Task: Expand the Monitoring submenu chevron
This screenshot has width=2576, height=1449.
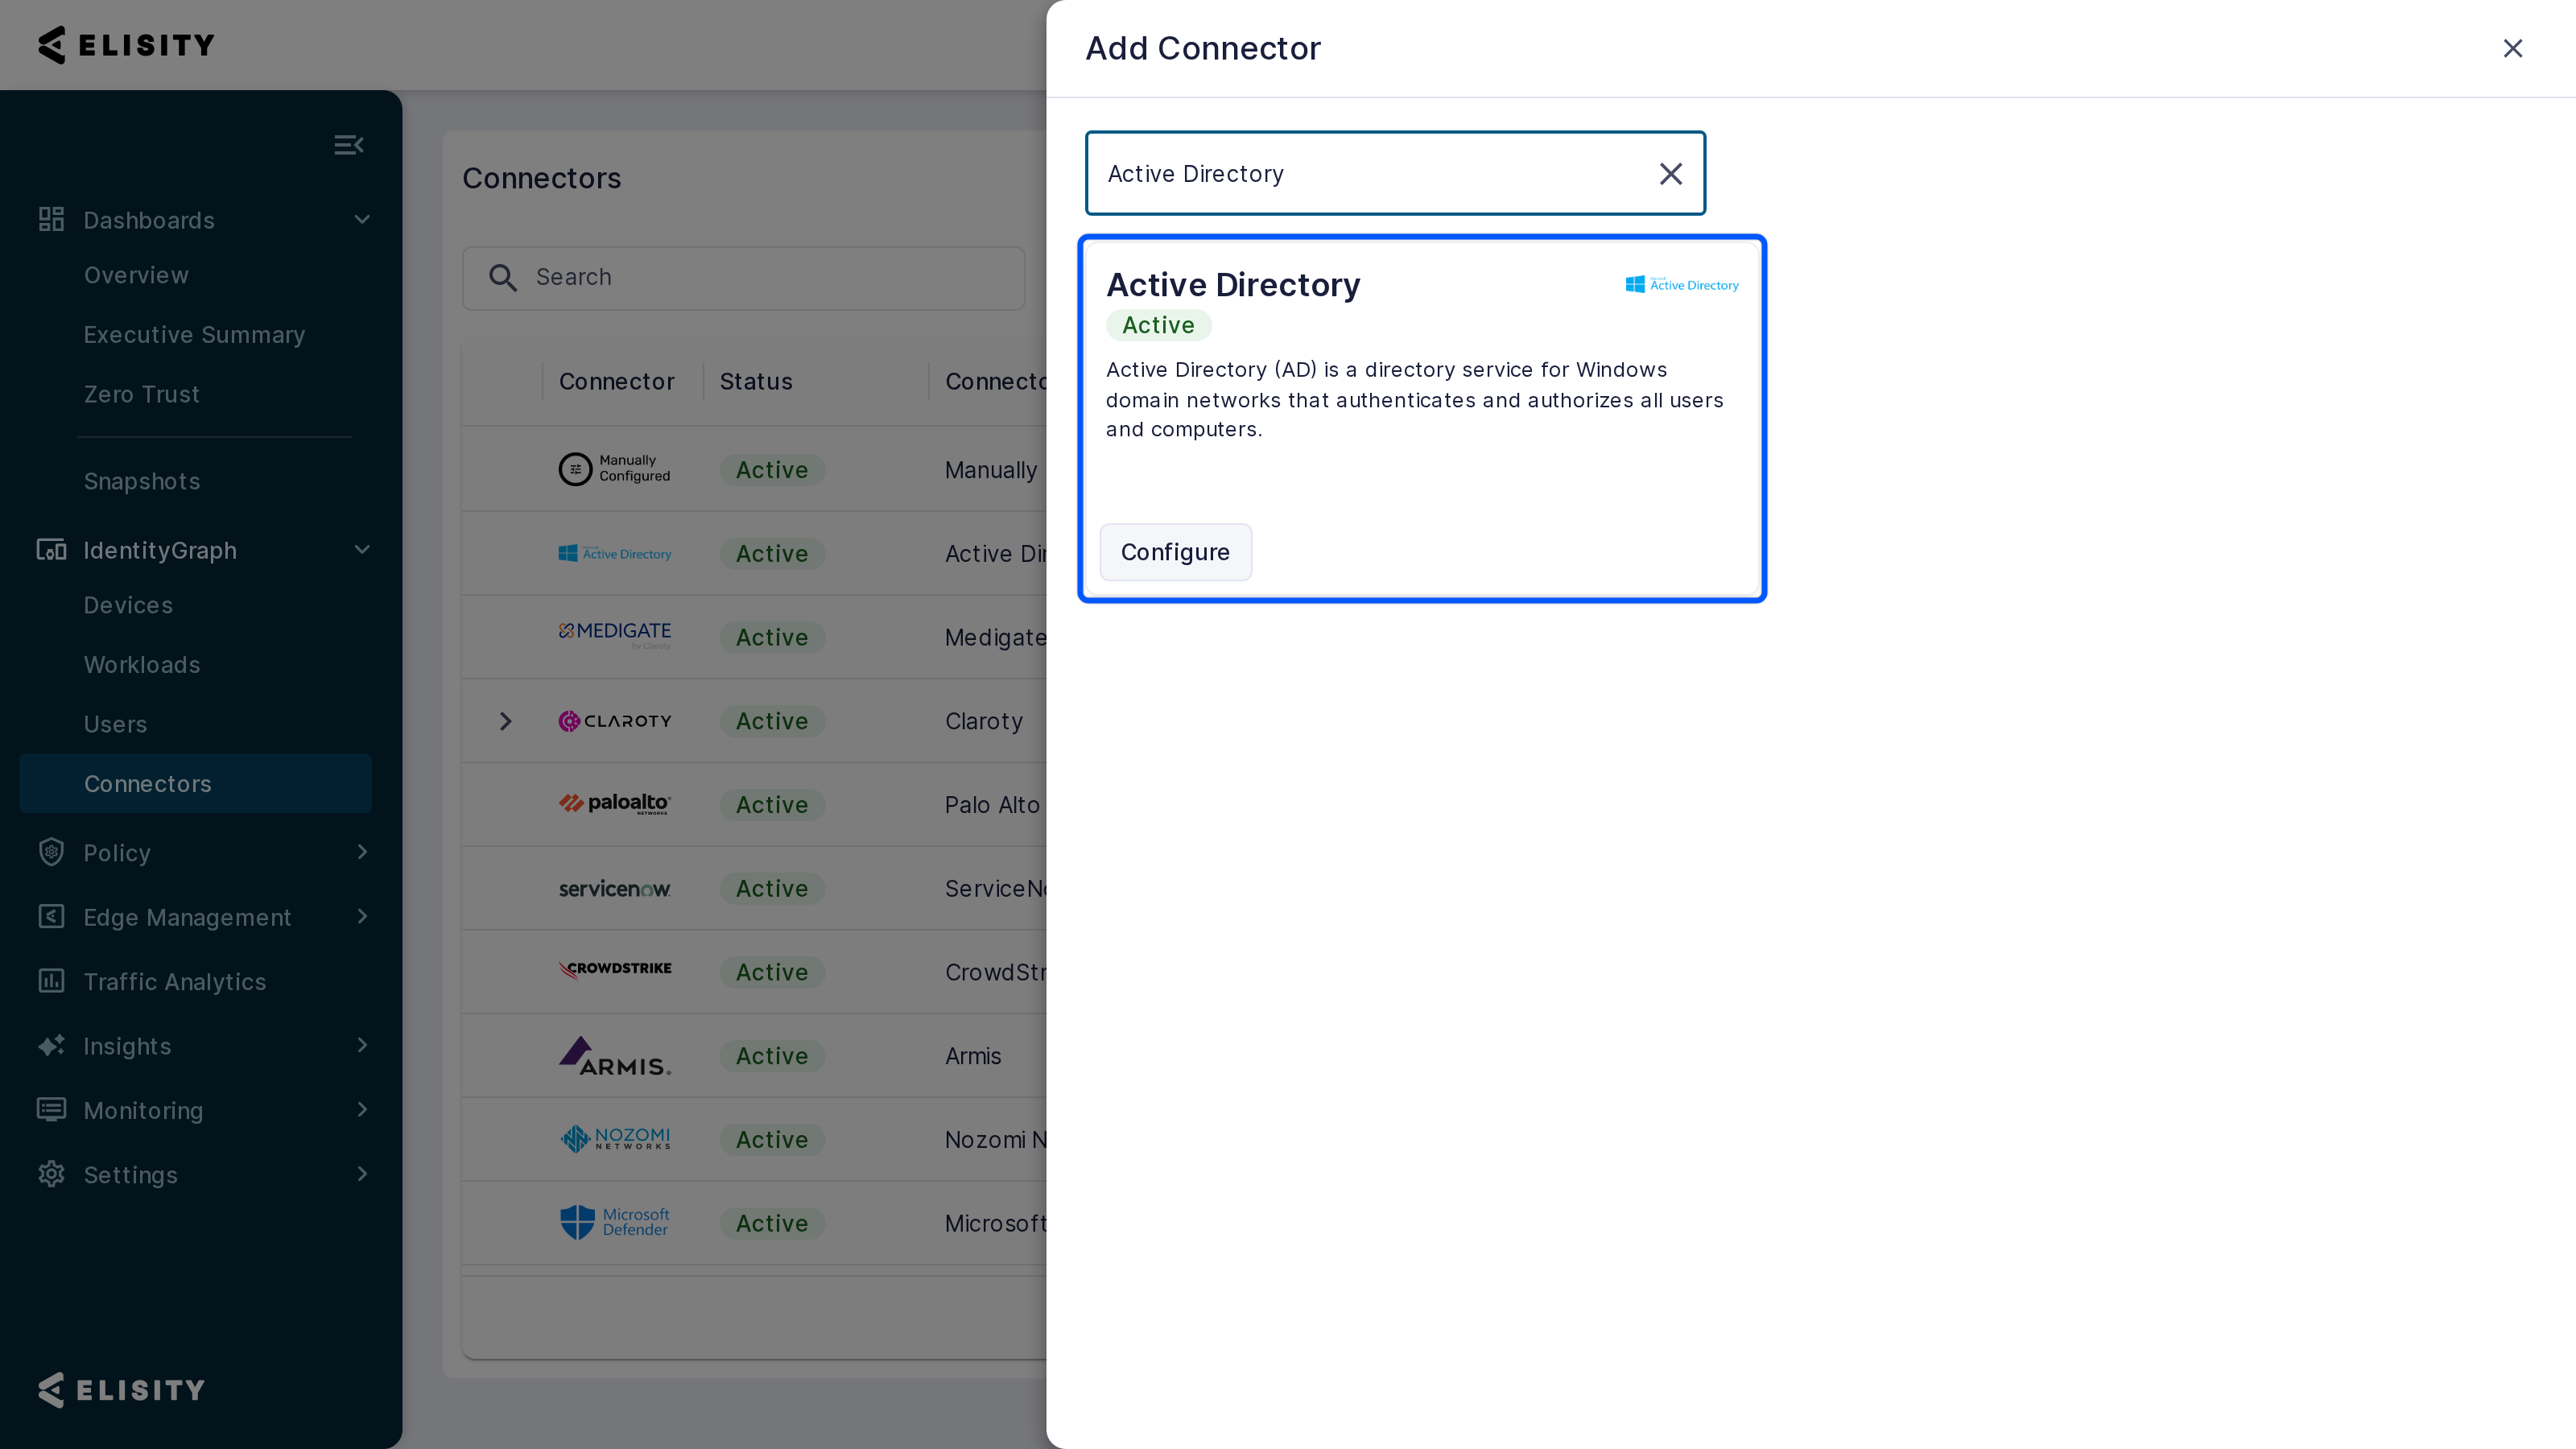Action: pyautogui.click(x=362, y=1109)
